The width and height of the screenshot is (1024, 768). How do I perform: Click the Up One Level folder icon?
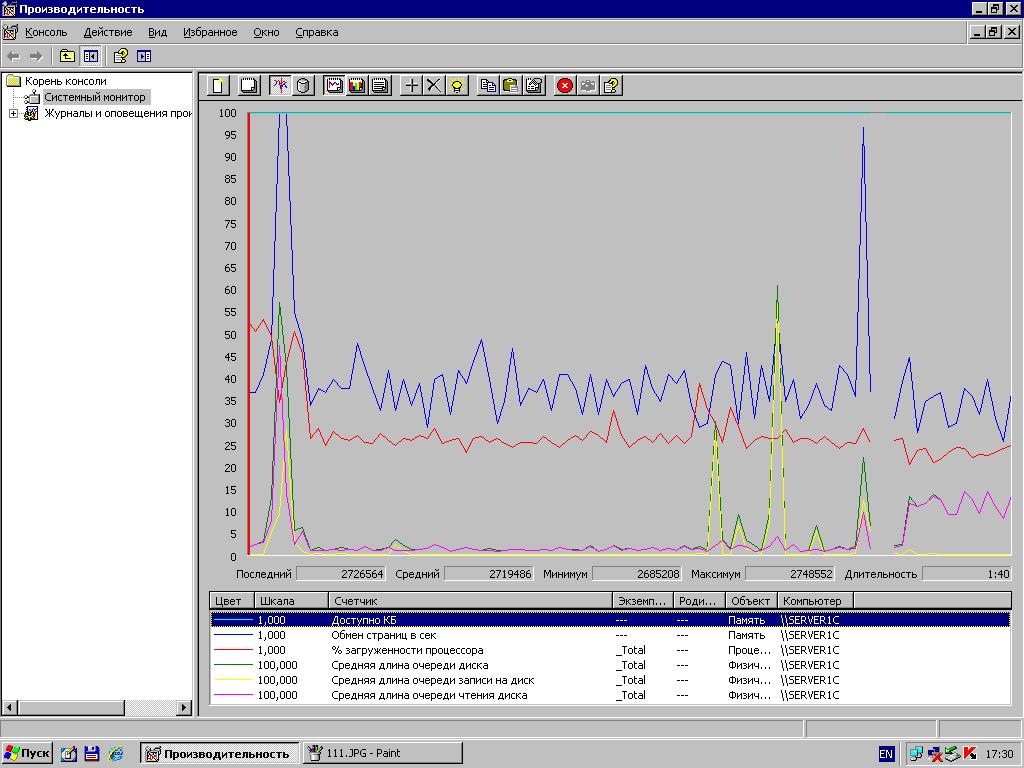click(x=67, y=56)
